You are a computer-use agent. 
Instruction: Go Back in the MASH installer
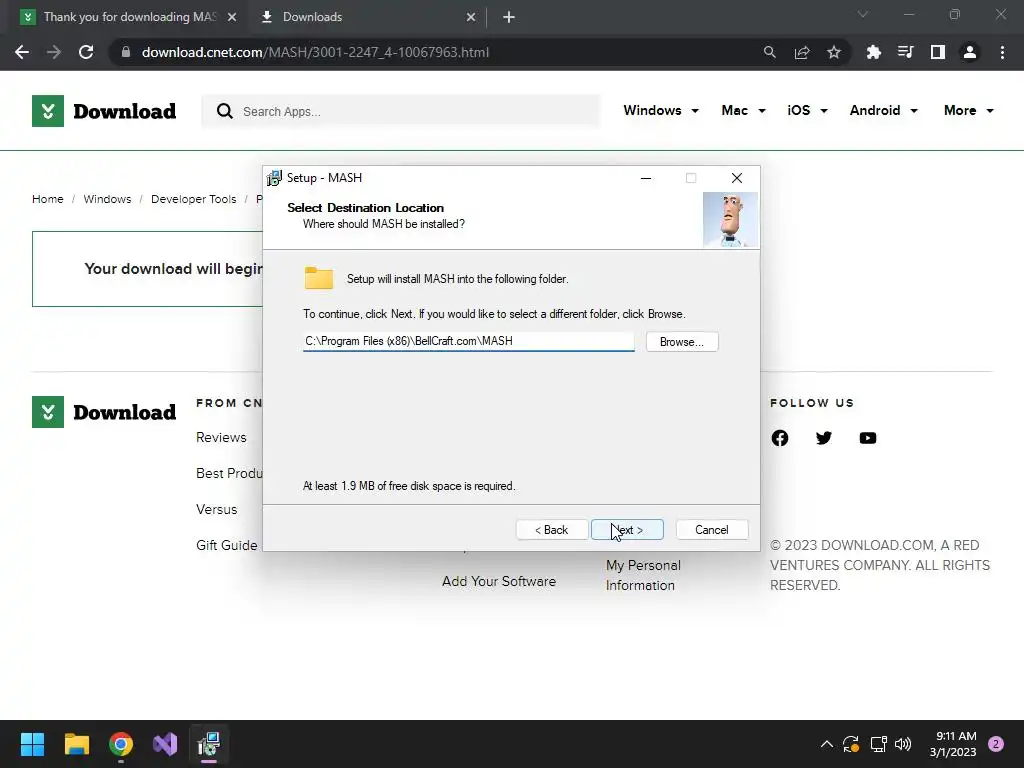tap(552, 530)
